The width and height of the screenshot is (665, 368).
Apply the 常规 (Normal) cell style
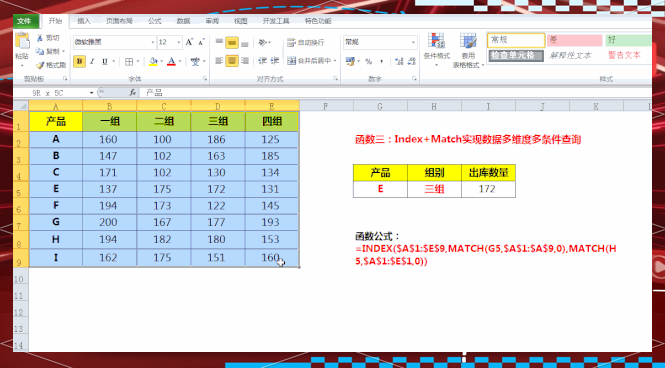coord(516,40)
